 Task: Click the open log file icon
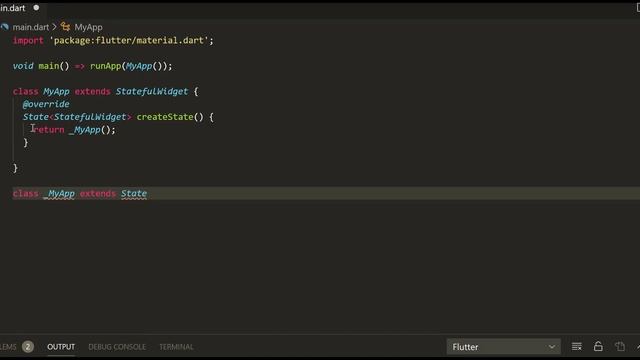point(620,347)
